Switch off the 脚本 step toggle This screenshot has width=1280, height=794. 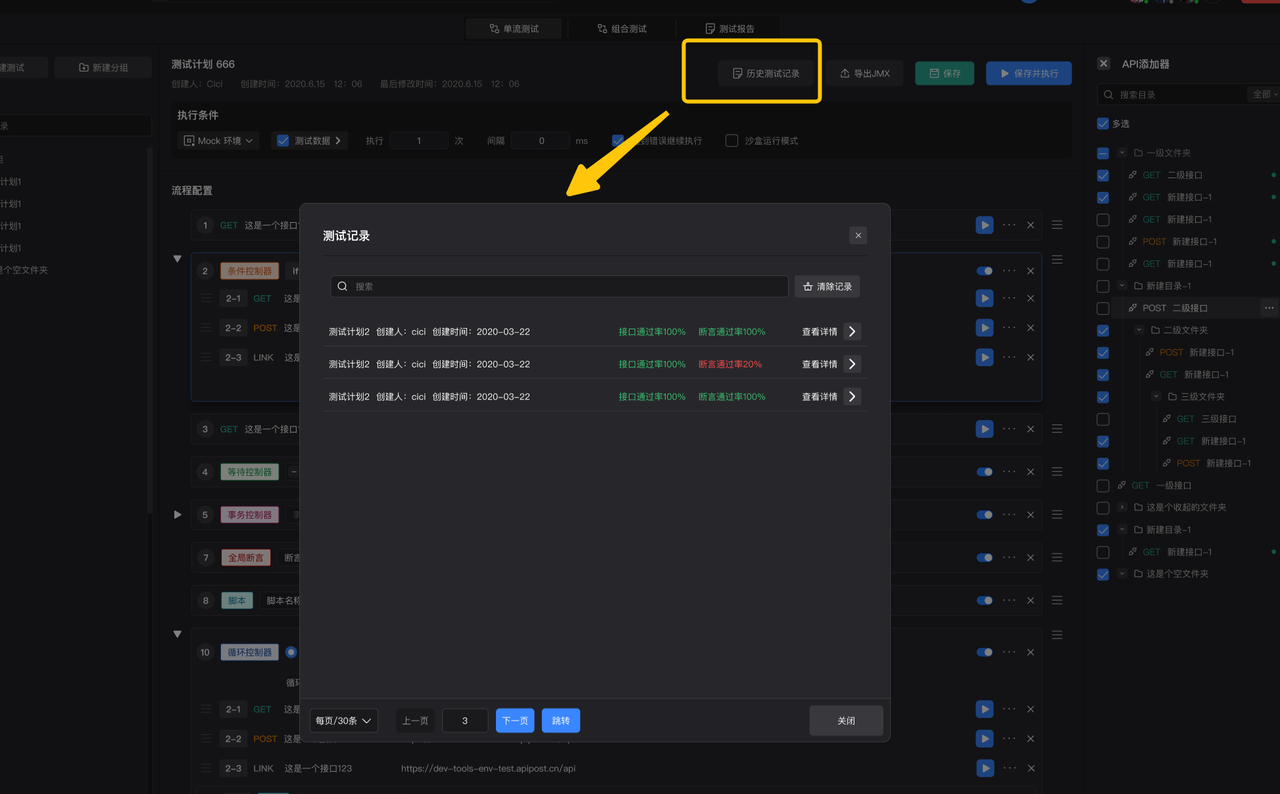point(985,601)
